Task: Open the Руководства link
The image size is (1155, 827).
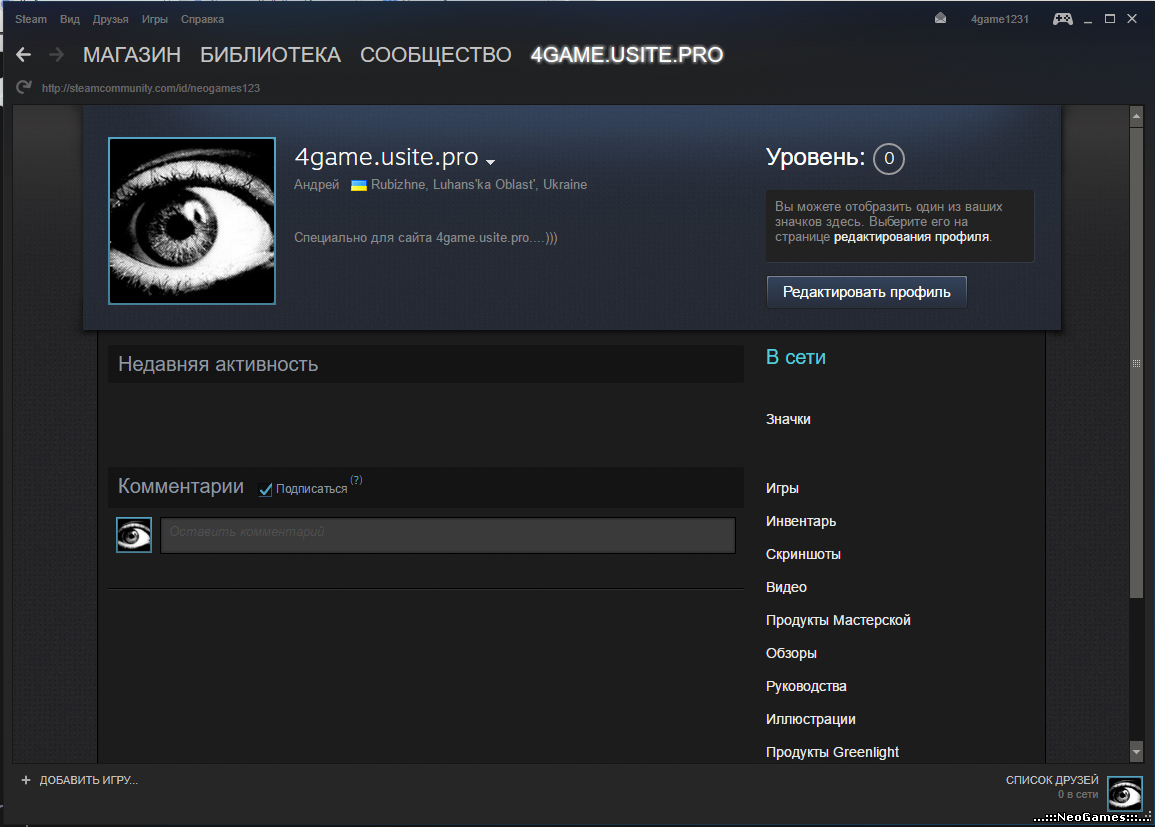Action: 806,686
